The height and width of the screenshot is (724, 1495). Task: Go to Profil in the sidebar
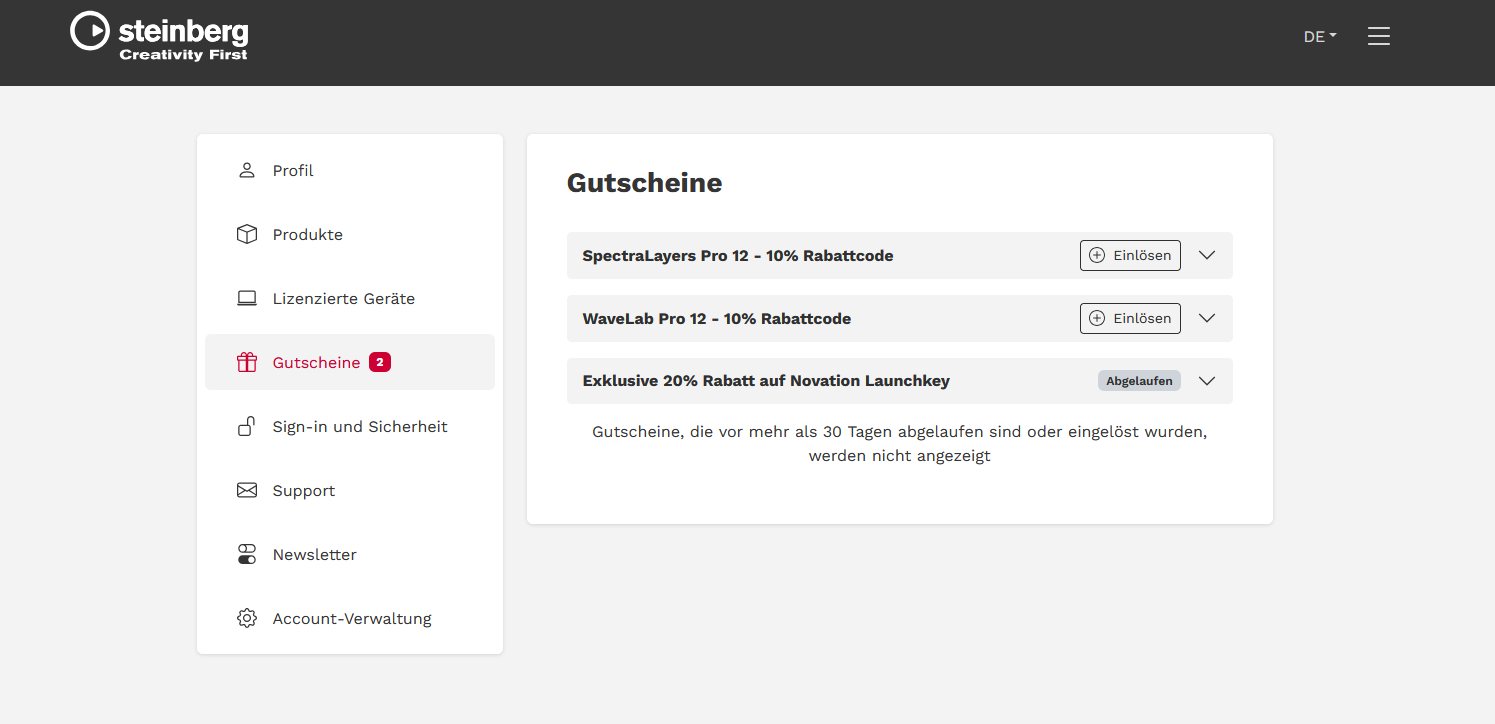click(350, 170)
